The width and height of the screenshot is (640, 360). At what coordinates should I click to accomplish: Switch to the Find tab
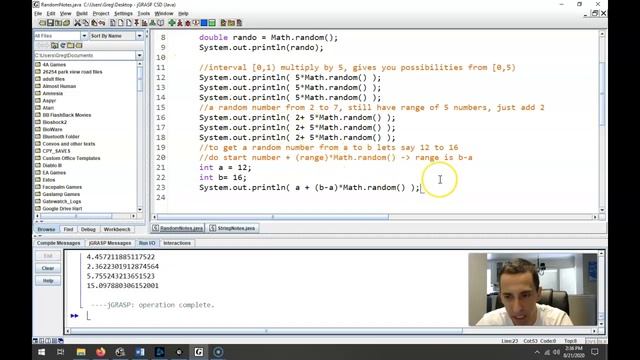pyautogui.click(x=68, y=229)
